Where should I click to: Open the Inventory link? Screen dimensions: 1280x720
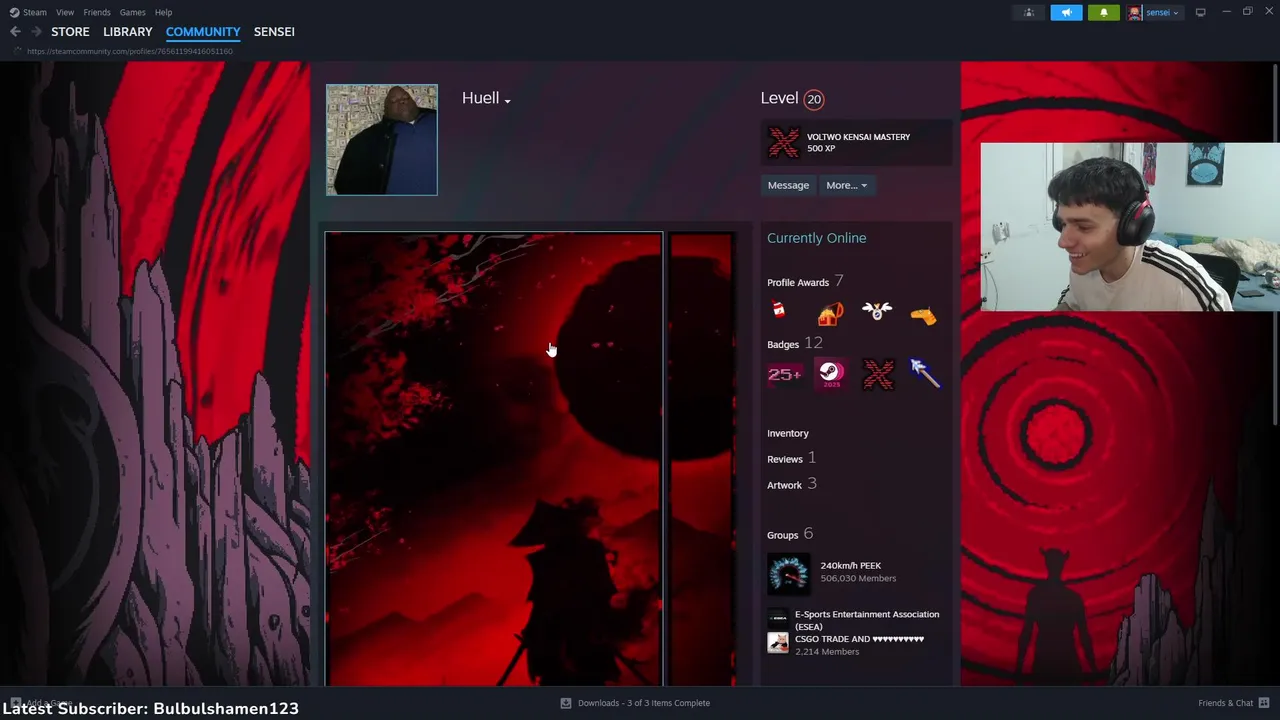[788, 433]
